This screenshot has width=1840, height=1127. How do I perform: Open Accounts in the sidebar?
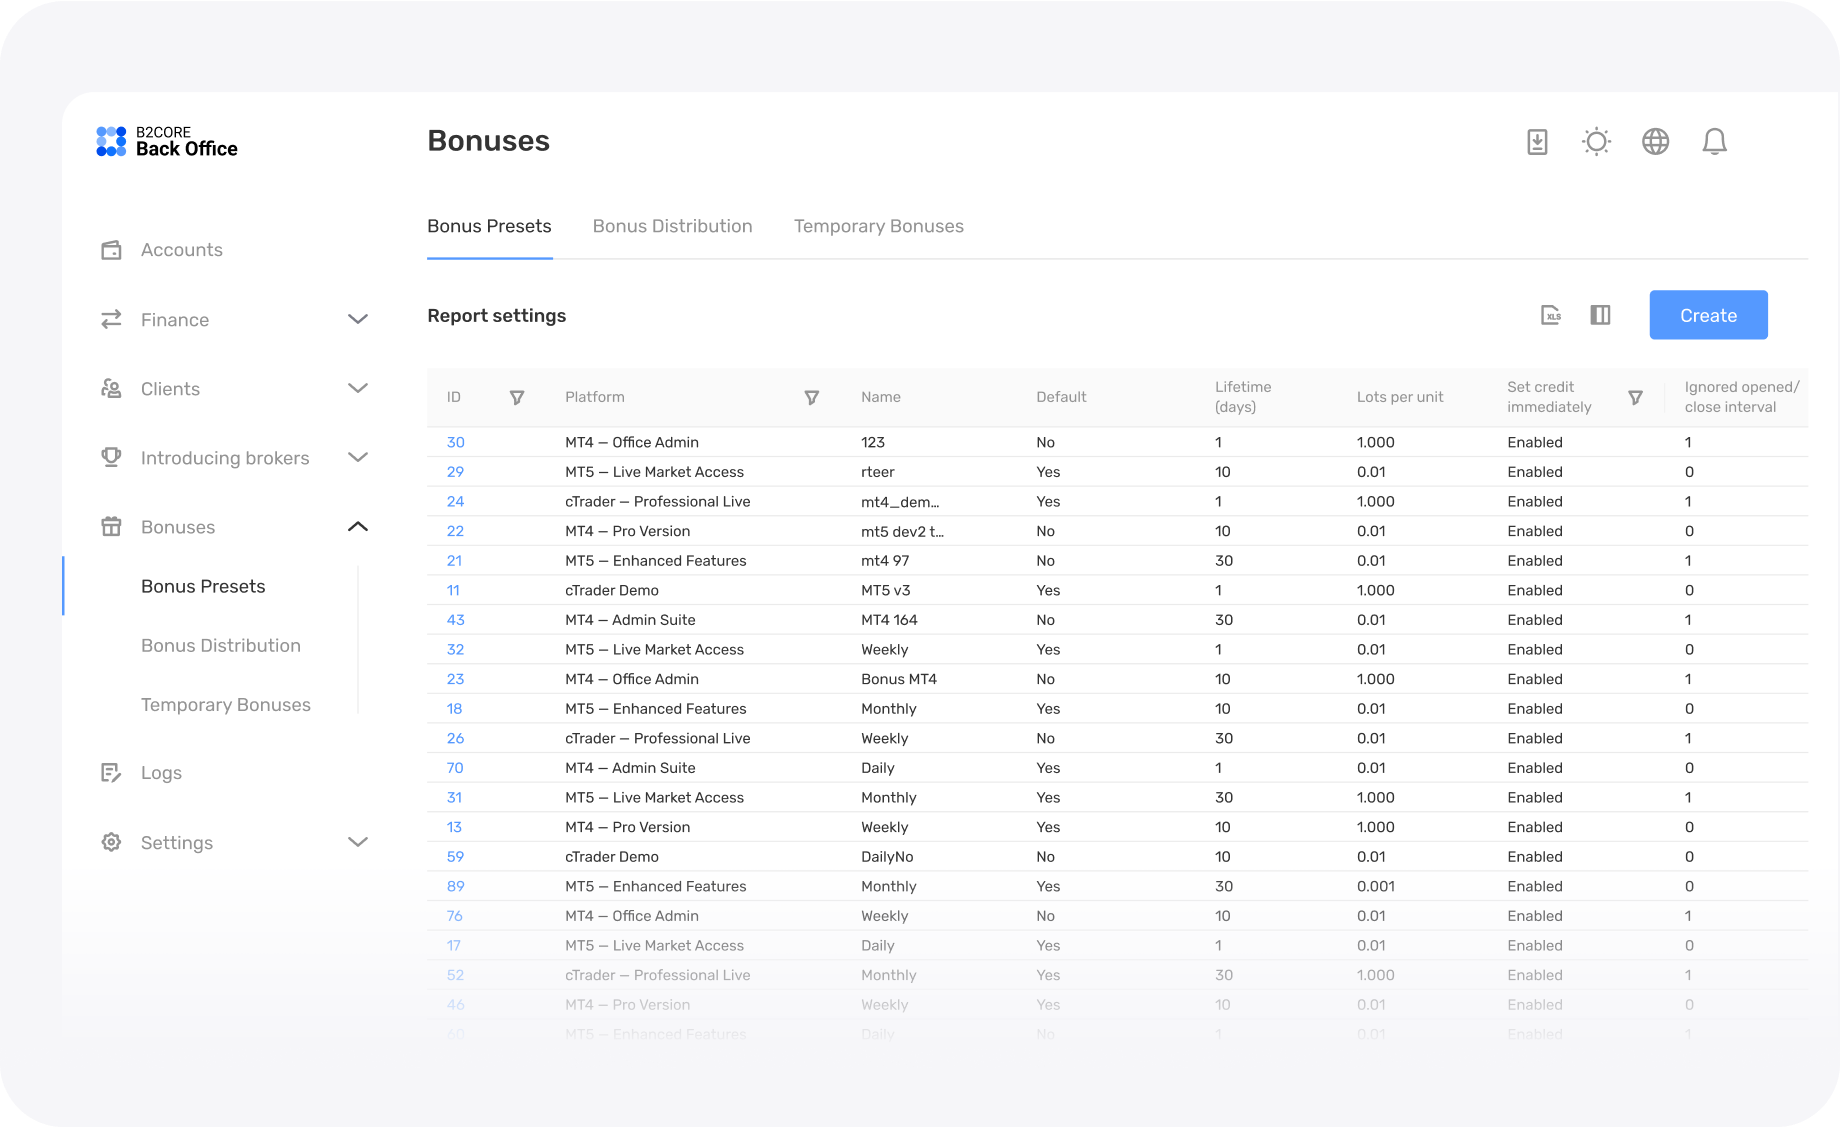tap(182, 250)
